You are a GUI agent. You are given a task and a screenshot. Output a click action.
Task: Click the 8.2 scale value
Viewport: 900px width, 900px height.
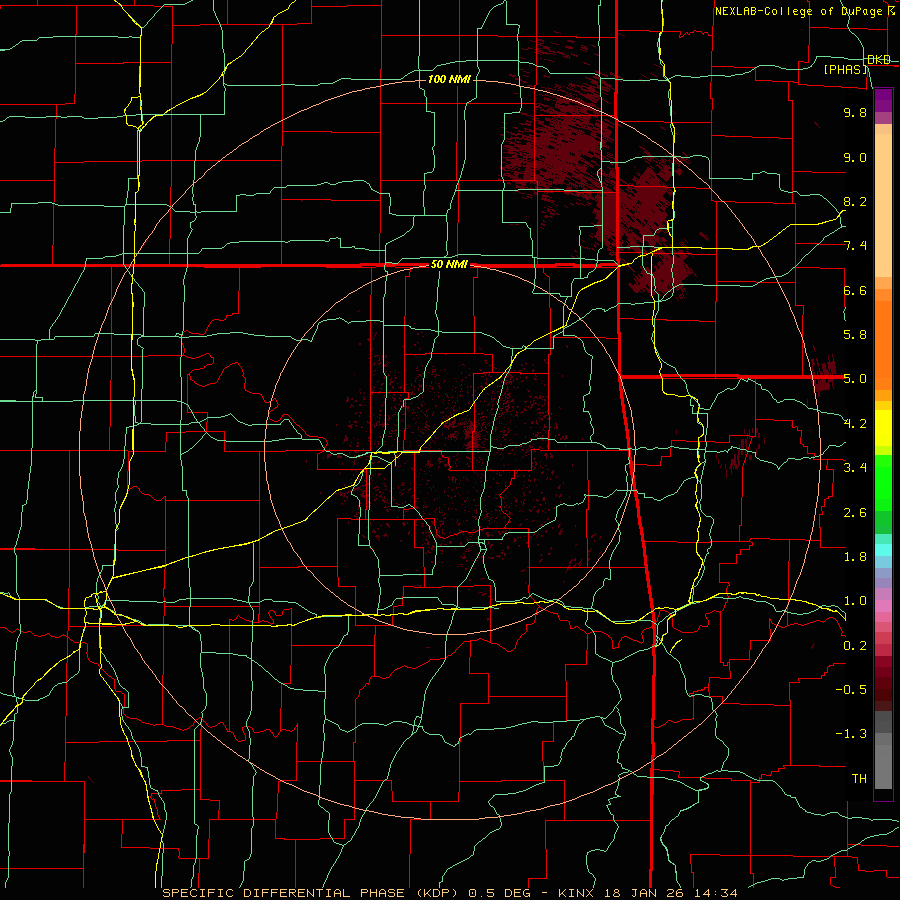pyautogui.click(x=855, y=201)
